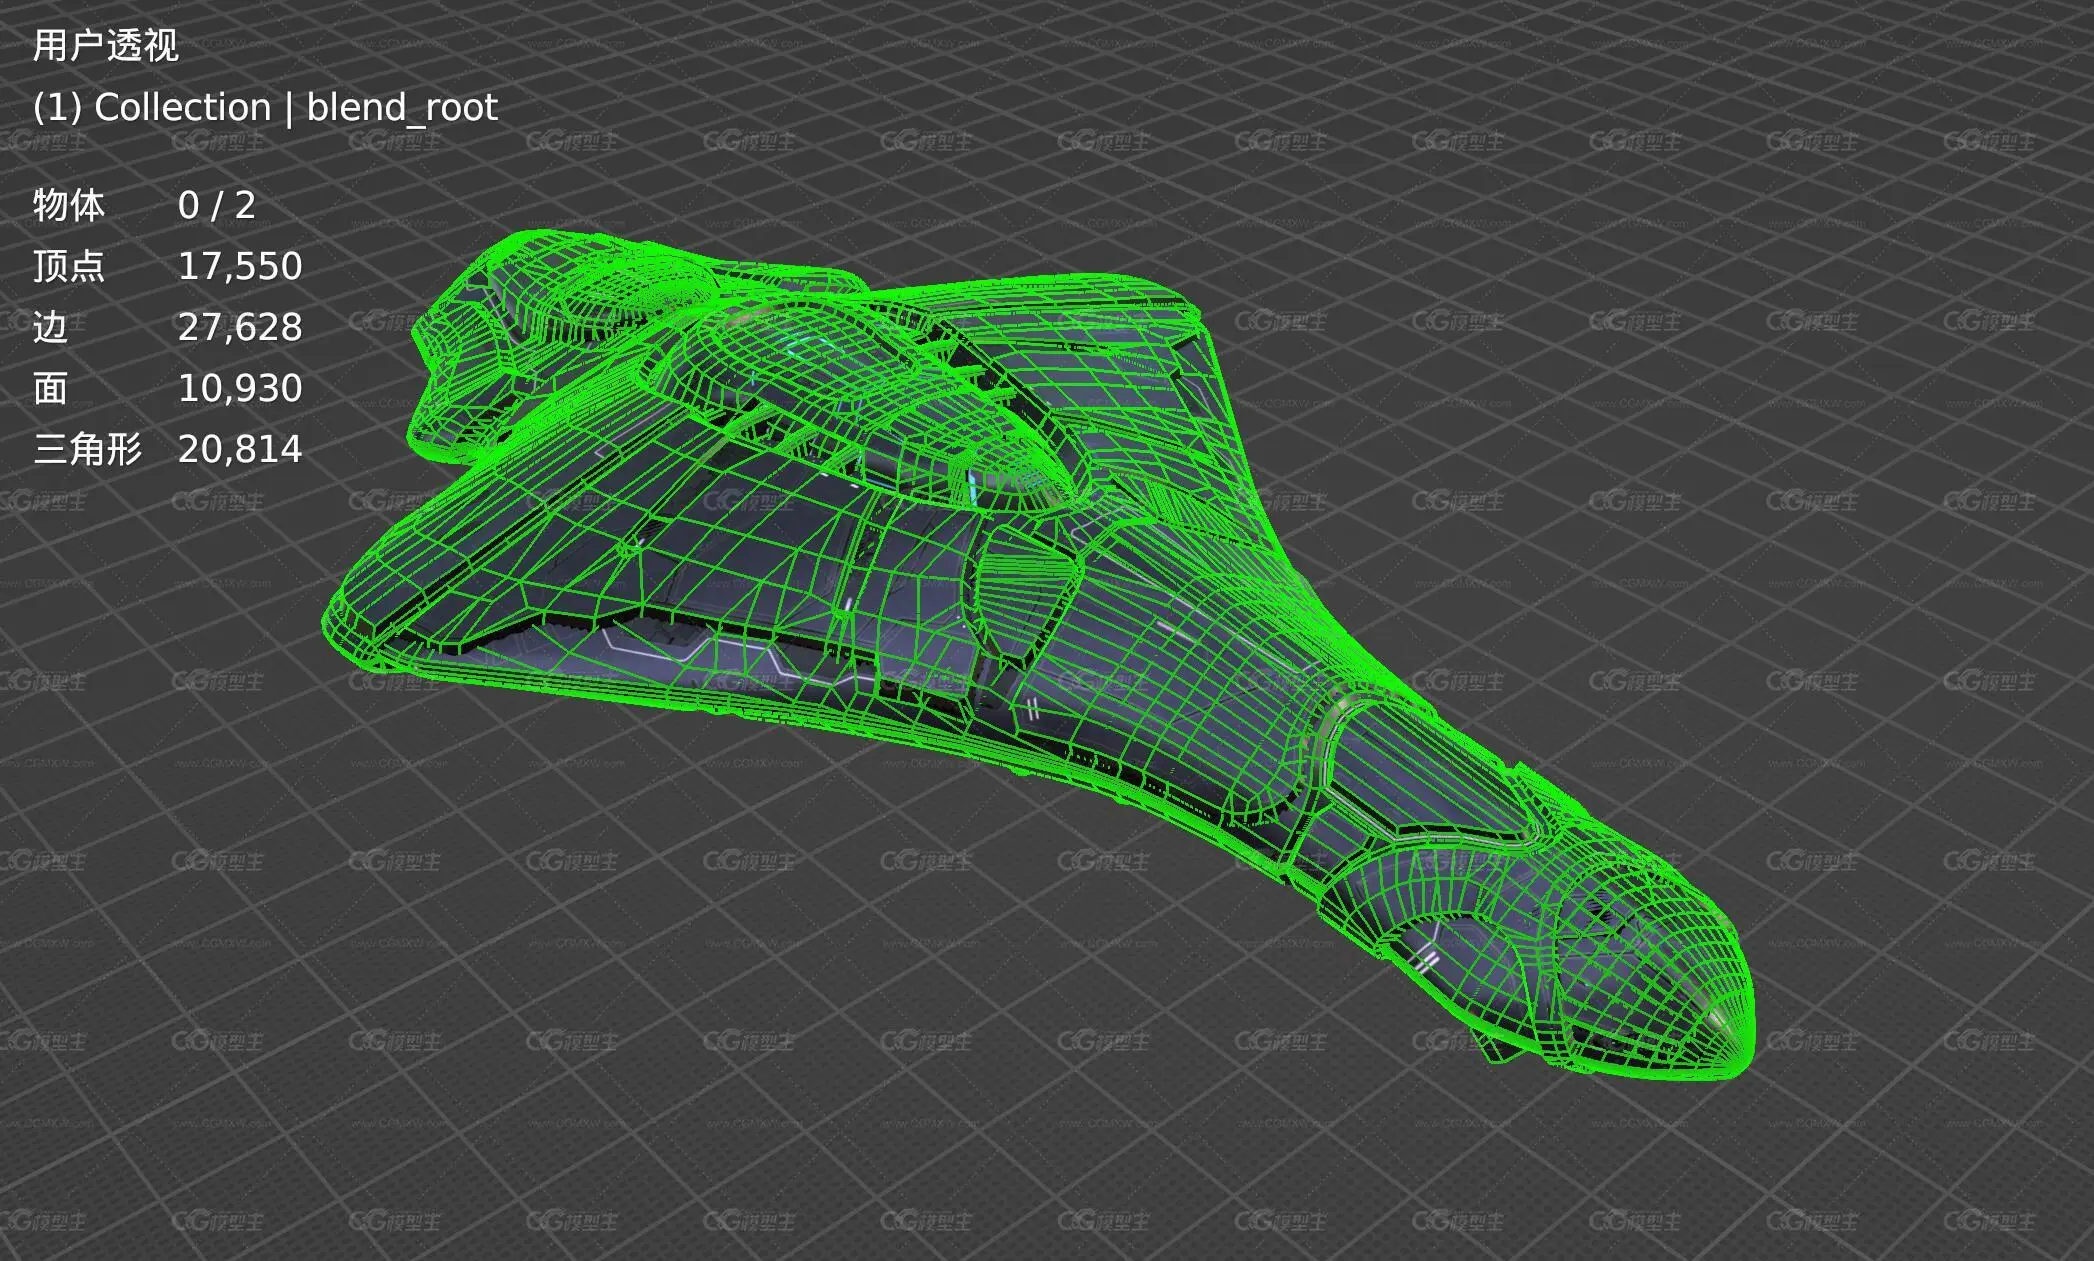Click the triangle count '20,814'
The height and width of the screenshot is (1261, 2094).
coord(240,450)
